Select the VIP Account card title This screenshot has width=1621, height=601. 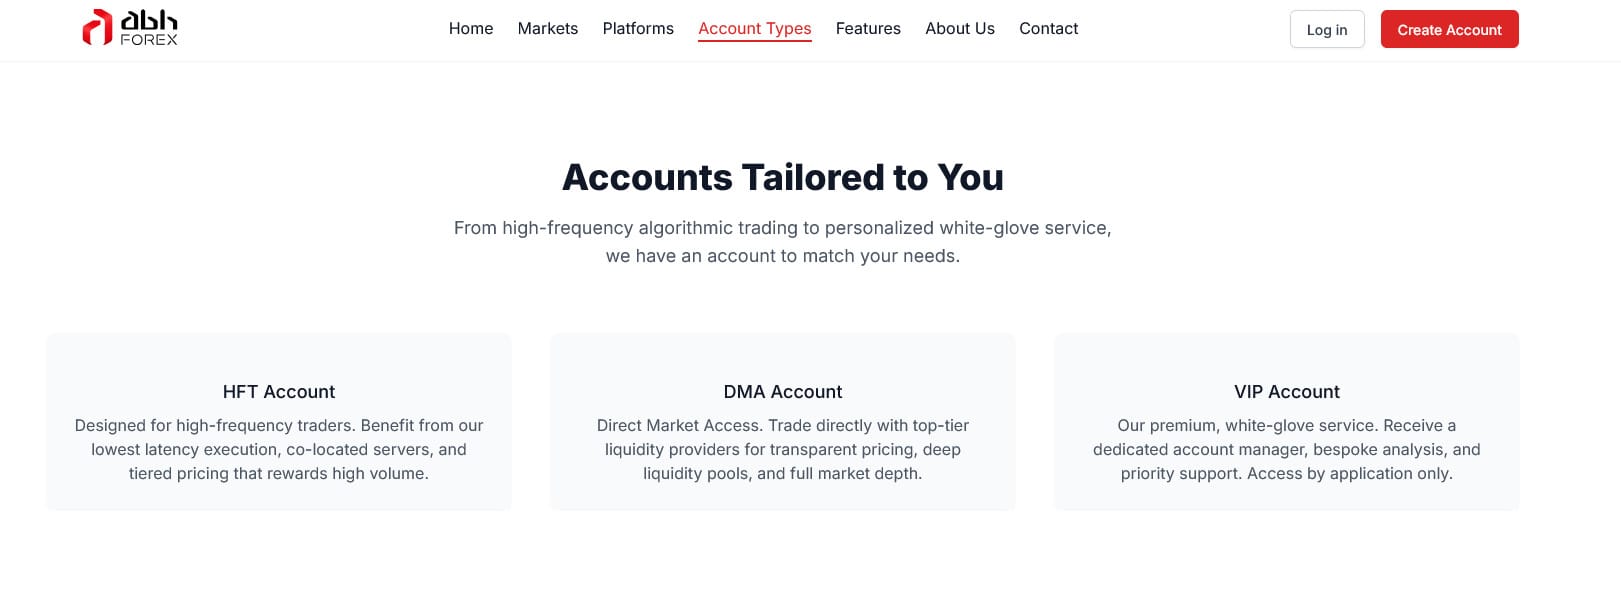(1287, 392)
